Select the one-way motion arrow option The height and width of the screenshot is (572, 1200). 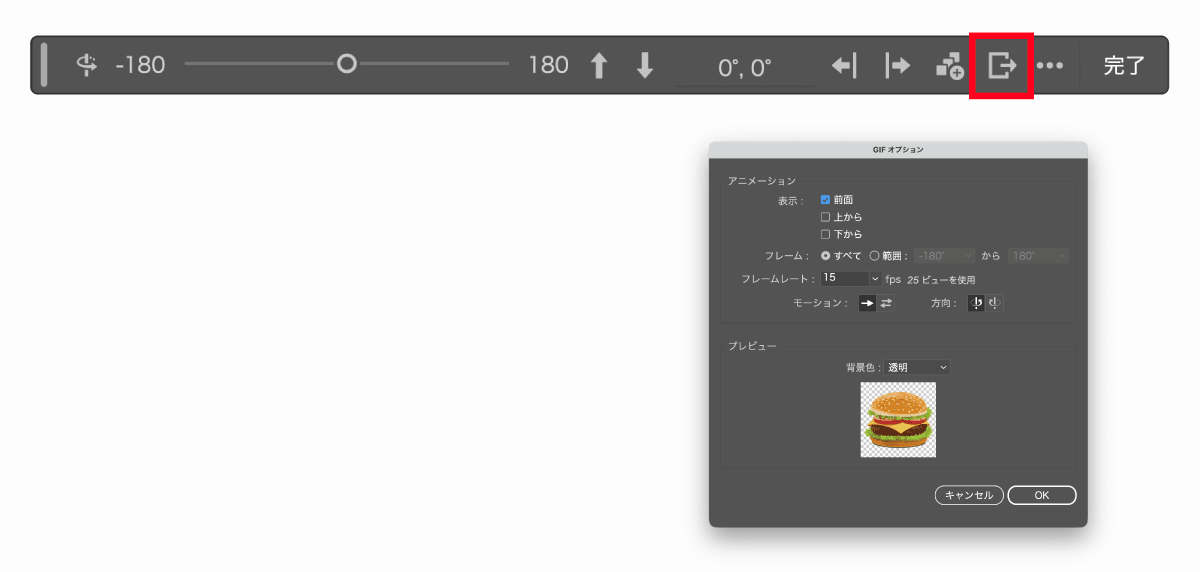[867, 303]
